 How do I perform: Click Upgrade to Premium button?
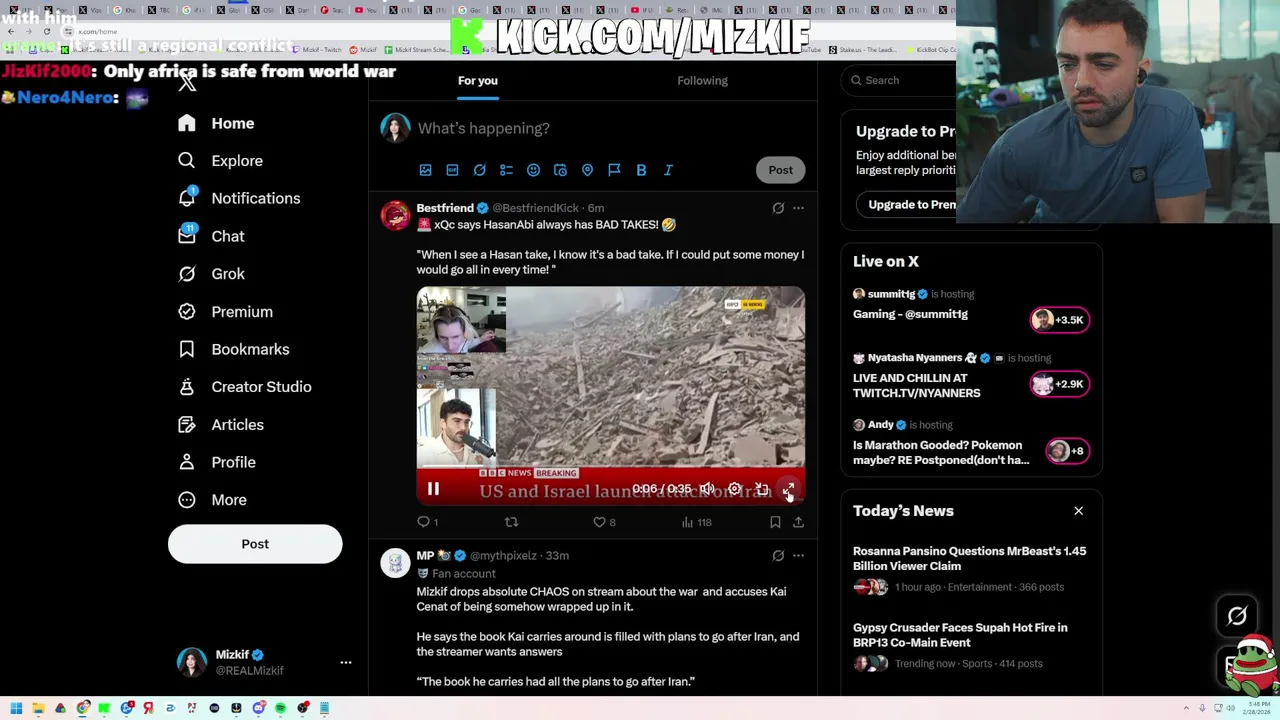click(908, 204)
